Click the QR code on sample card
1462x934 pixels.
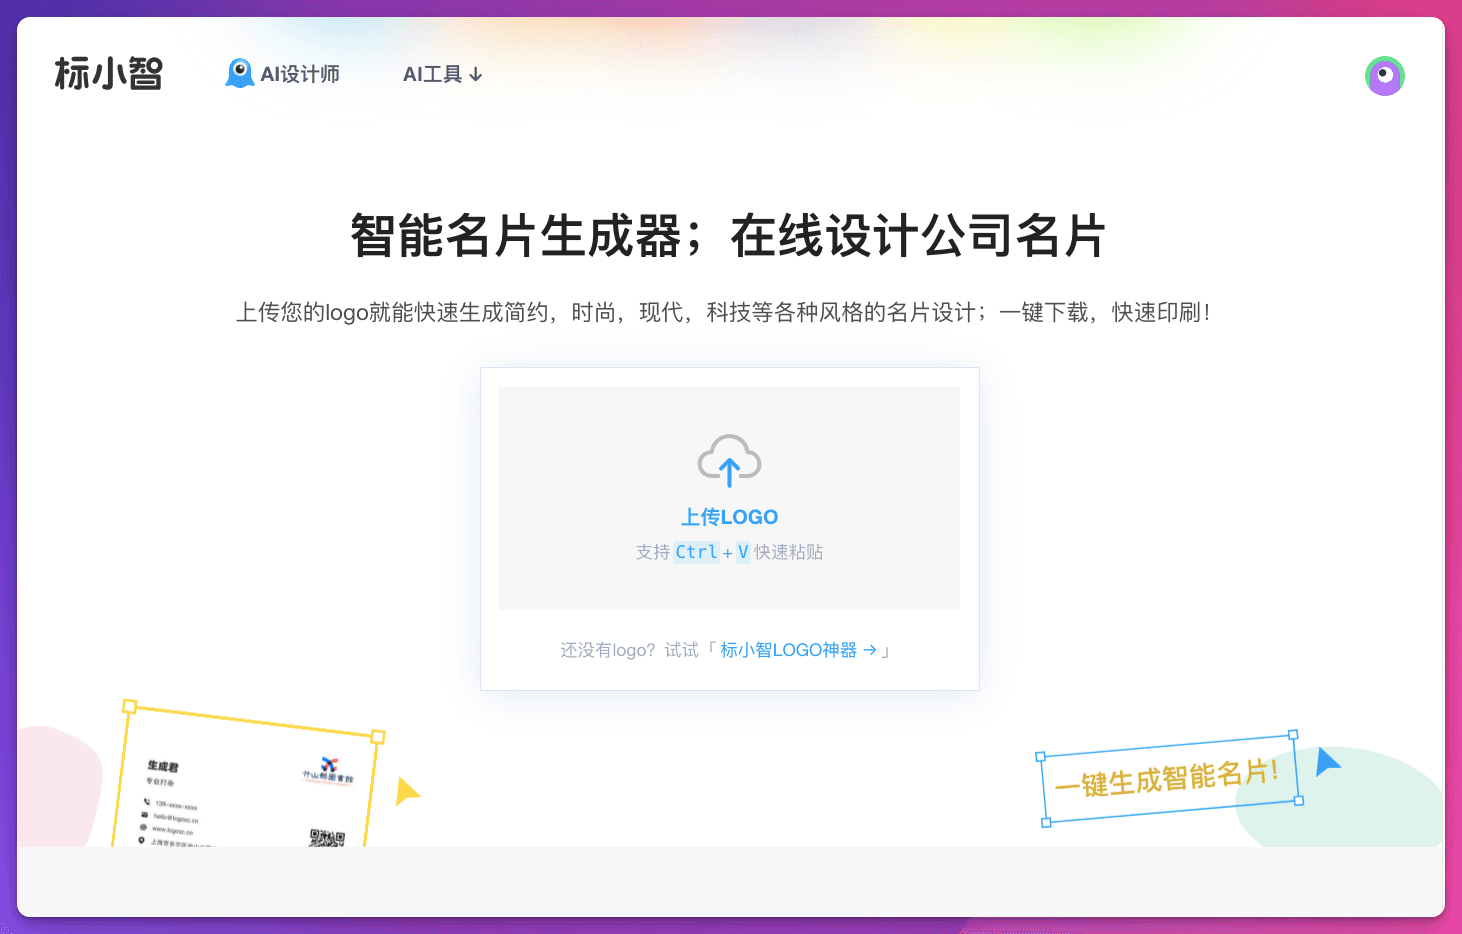click(327, 838)
